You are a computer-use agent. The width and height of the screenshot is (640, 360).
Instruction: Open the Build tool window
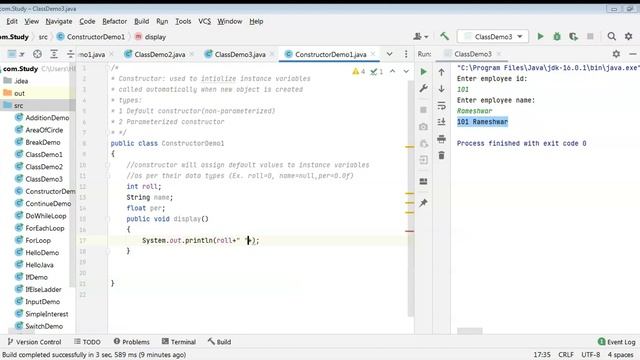(x=219, y=342)
